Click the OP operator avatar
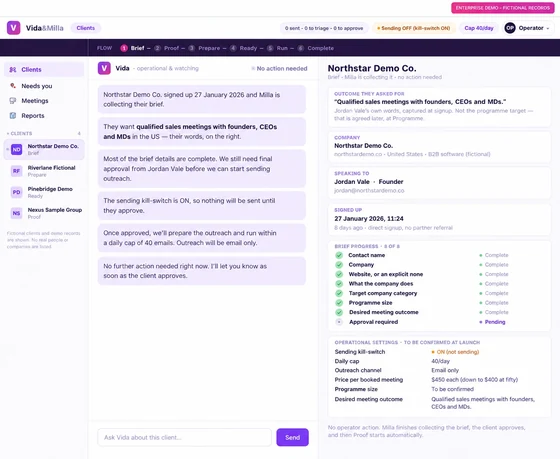The image size is (560, 459). coord(510,28)
